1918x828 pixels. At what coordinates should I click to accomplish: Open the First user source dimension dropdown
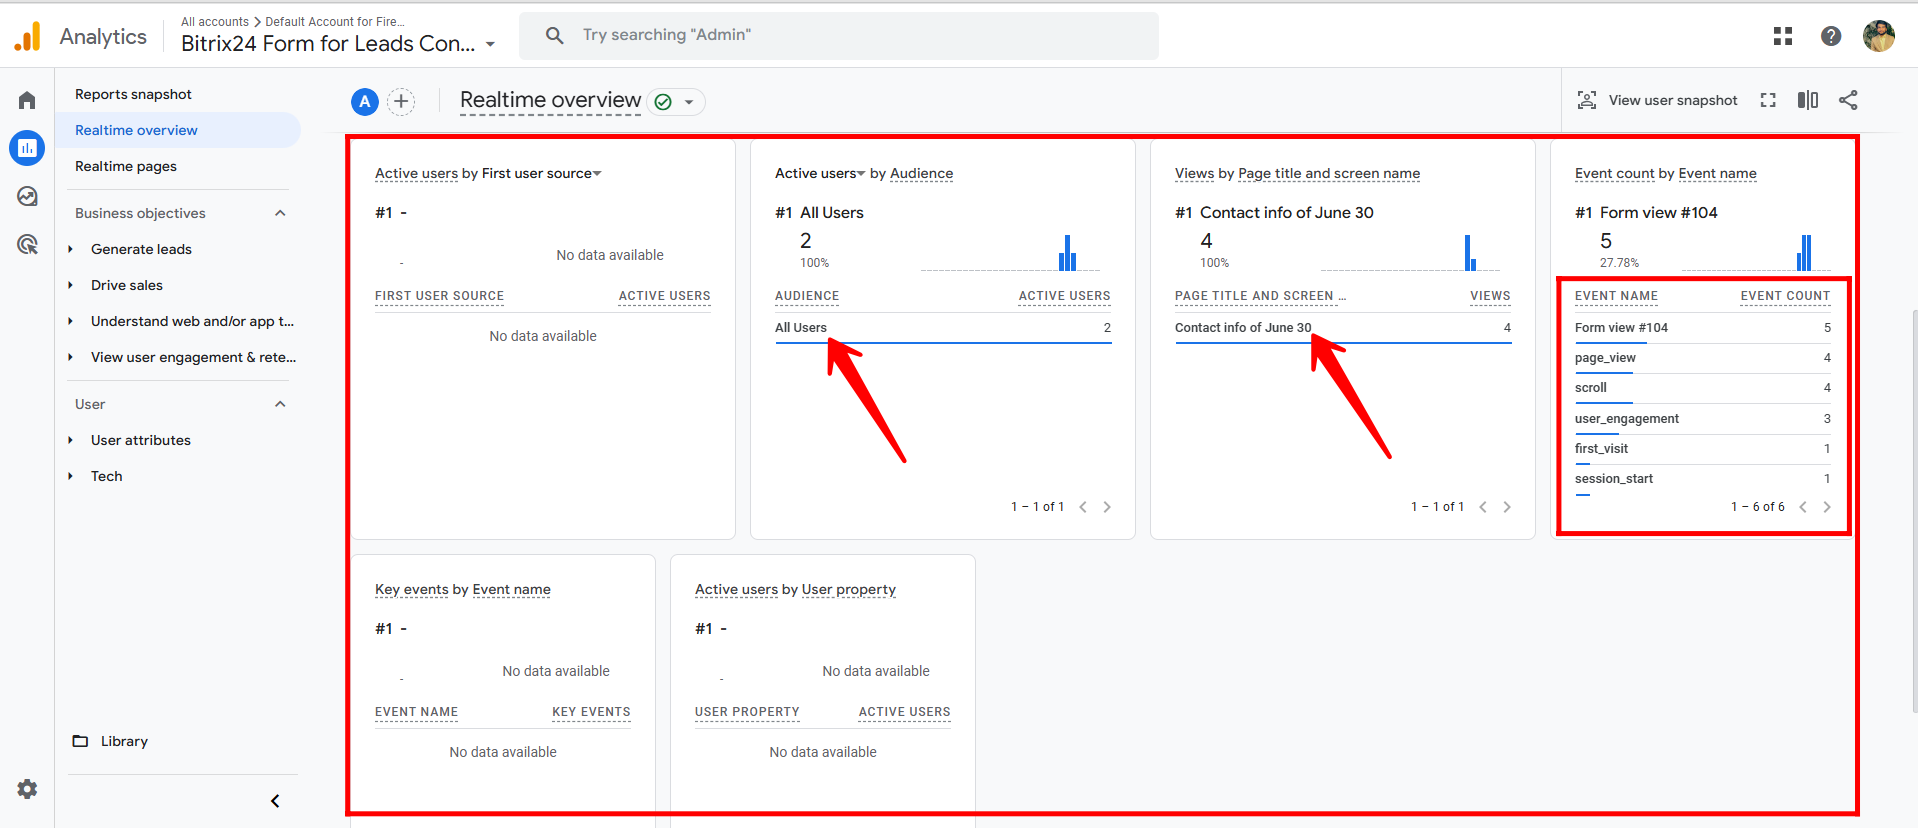click(x=542, y=173)
